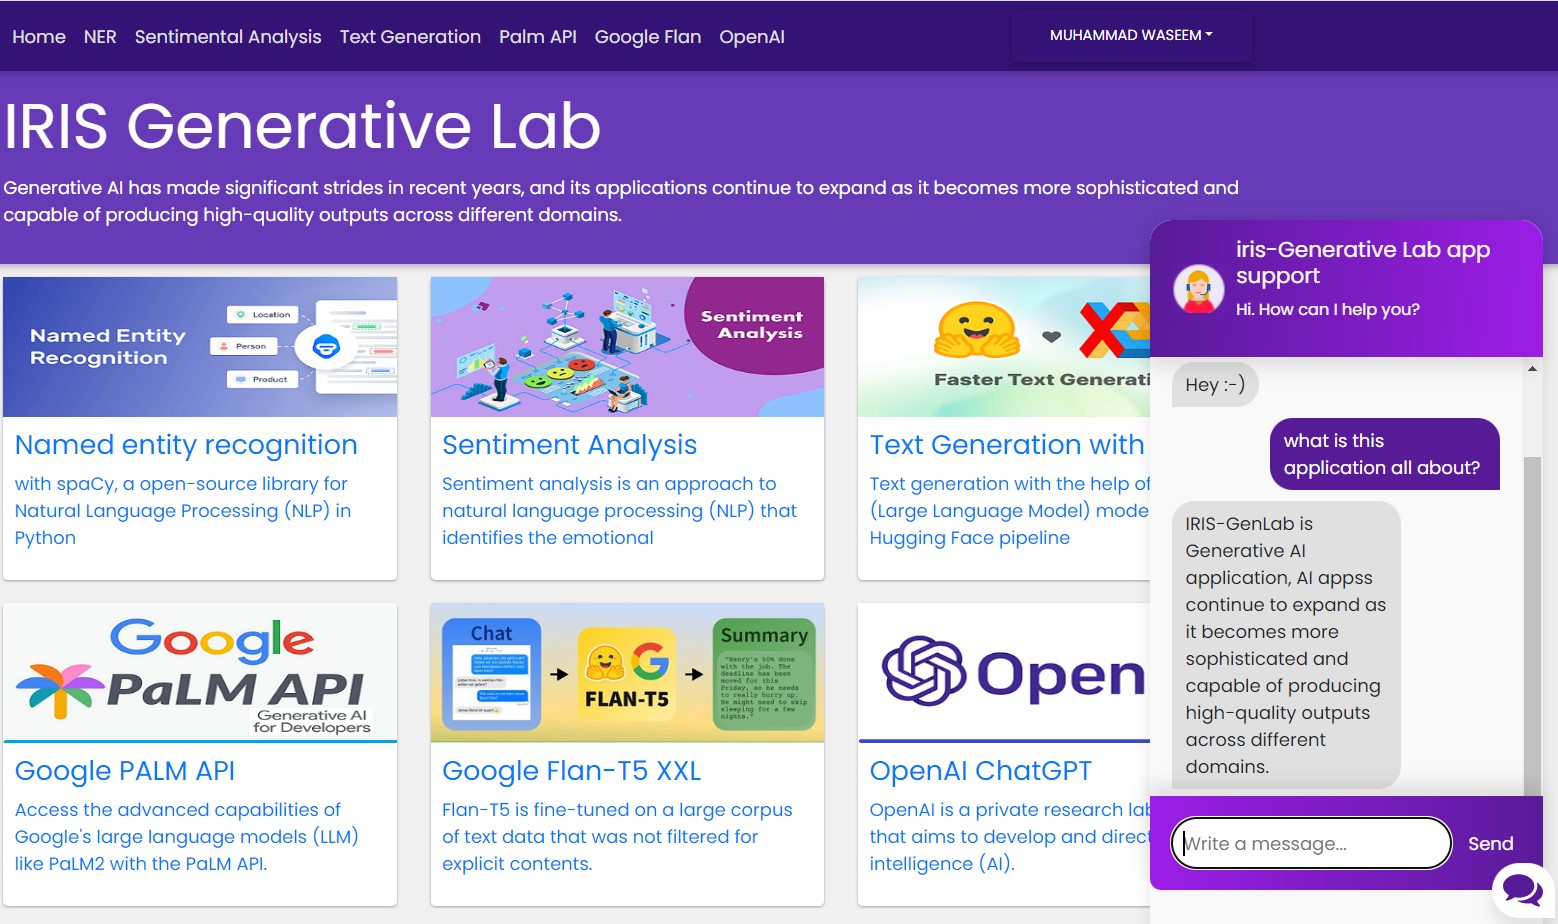Select Sentimental Analysis from navigation bar
The height and width of the screenshot is (924, 1558).
tap(228, 37)
